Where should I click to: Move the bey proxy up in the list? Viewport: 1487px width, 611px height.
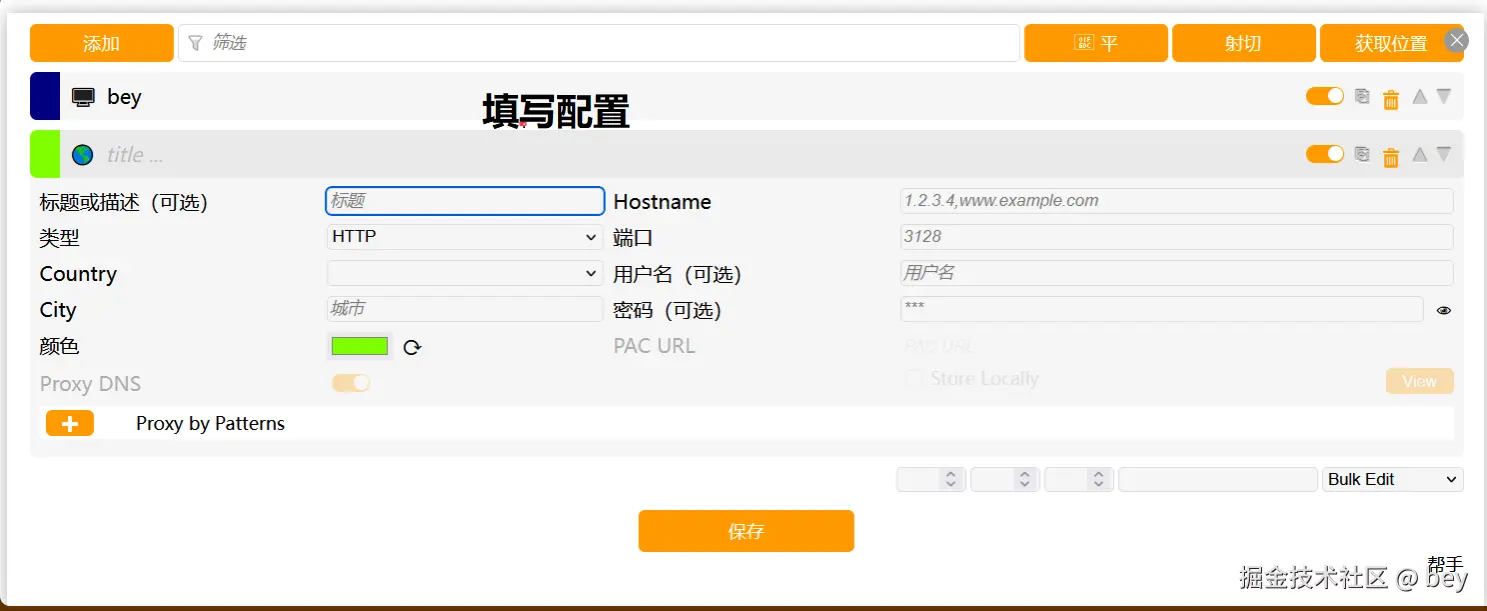[1419, 96]
